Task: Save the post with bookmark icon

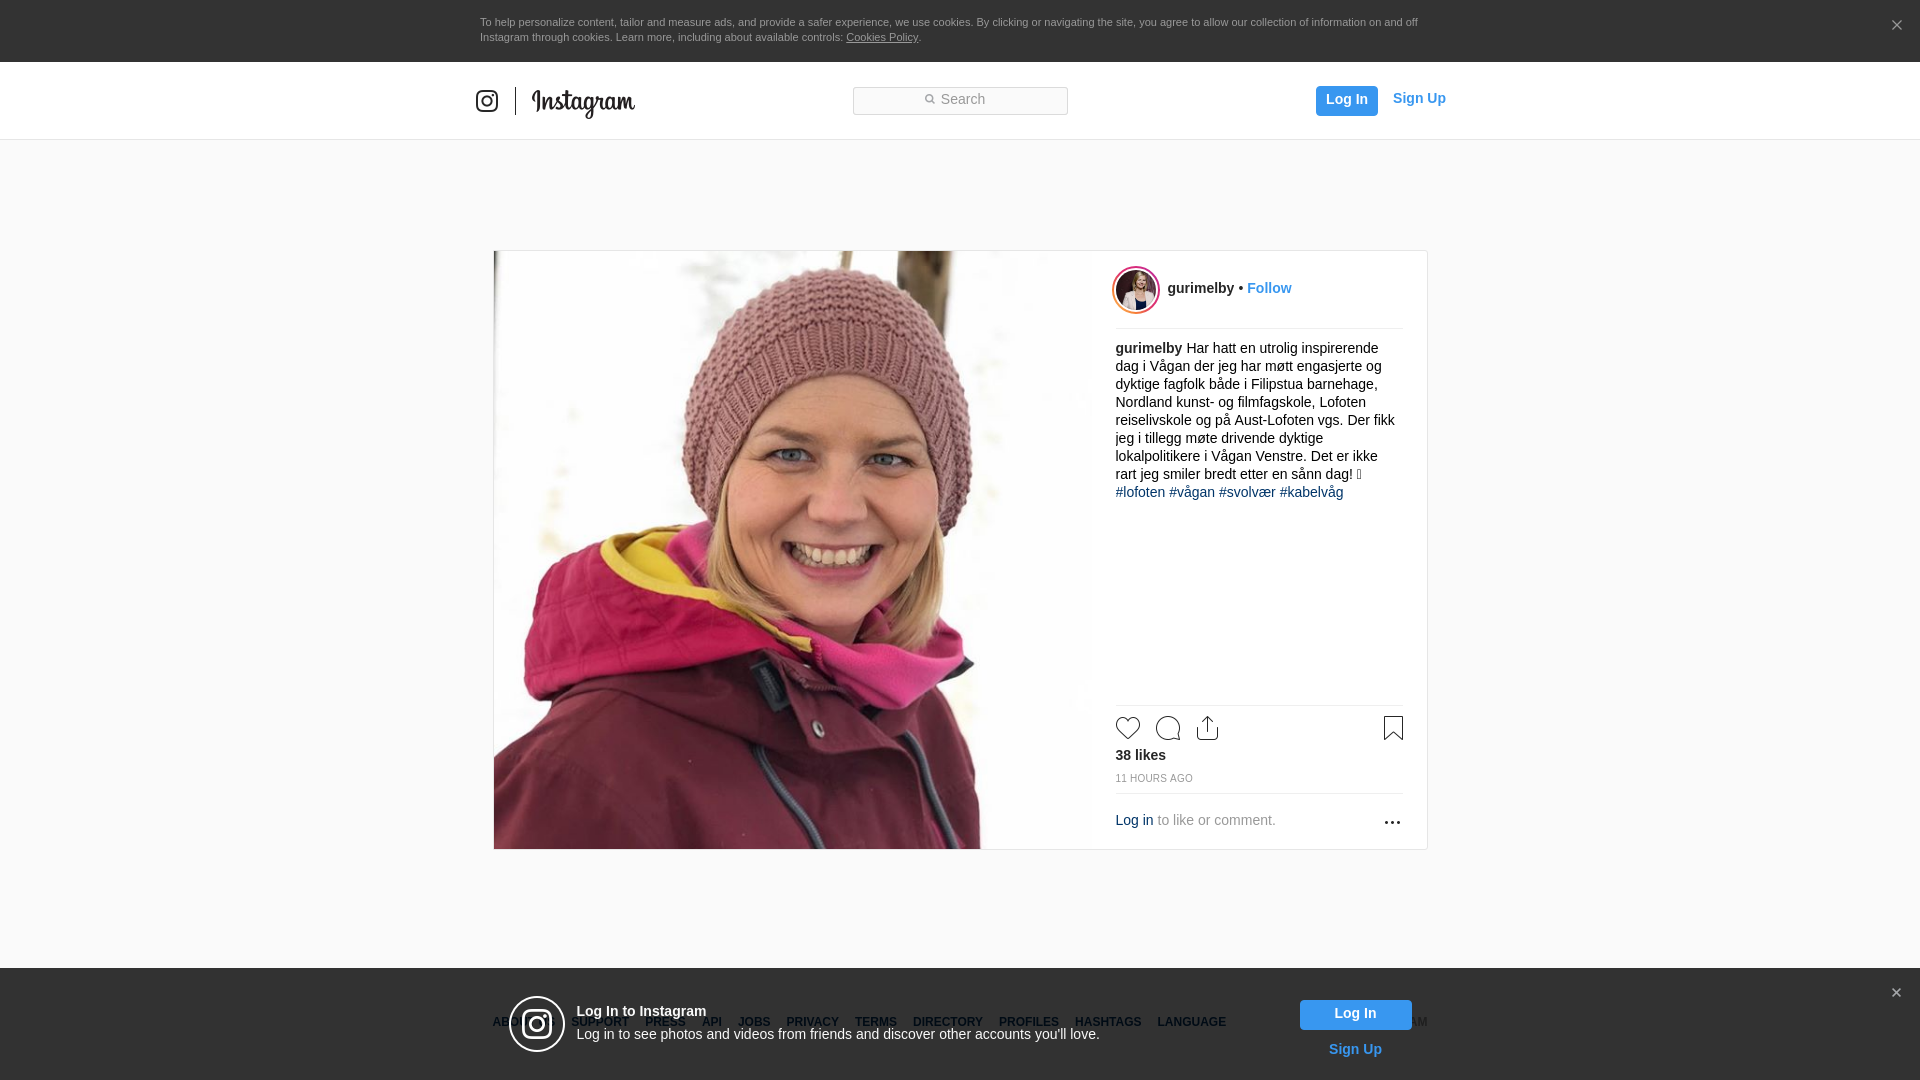Action: tap(1393, 728)
